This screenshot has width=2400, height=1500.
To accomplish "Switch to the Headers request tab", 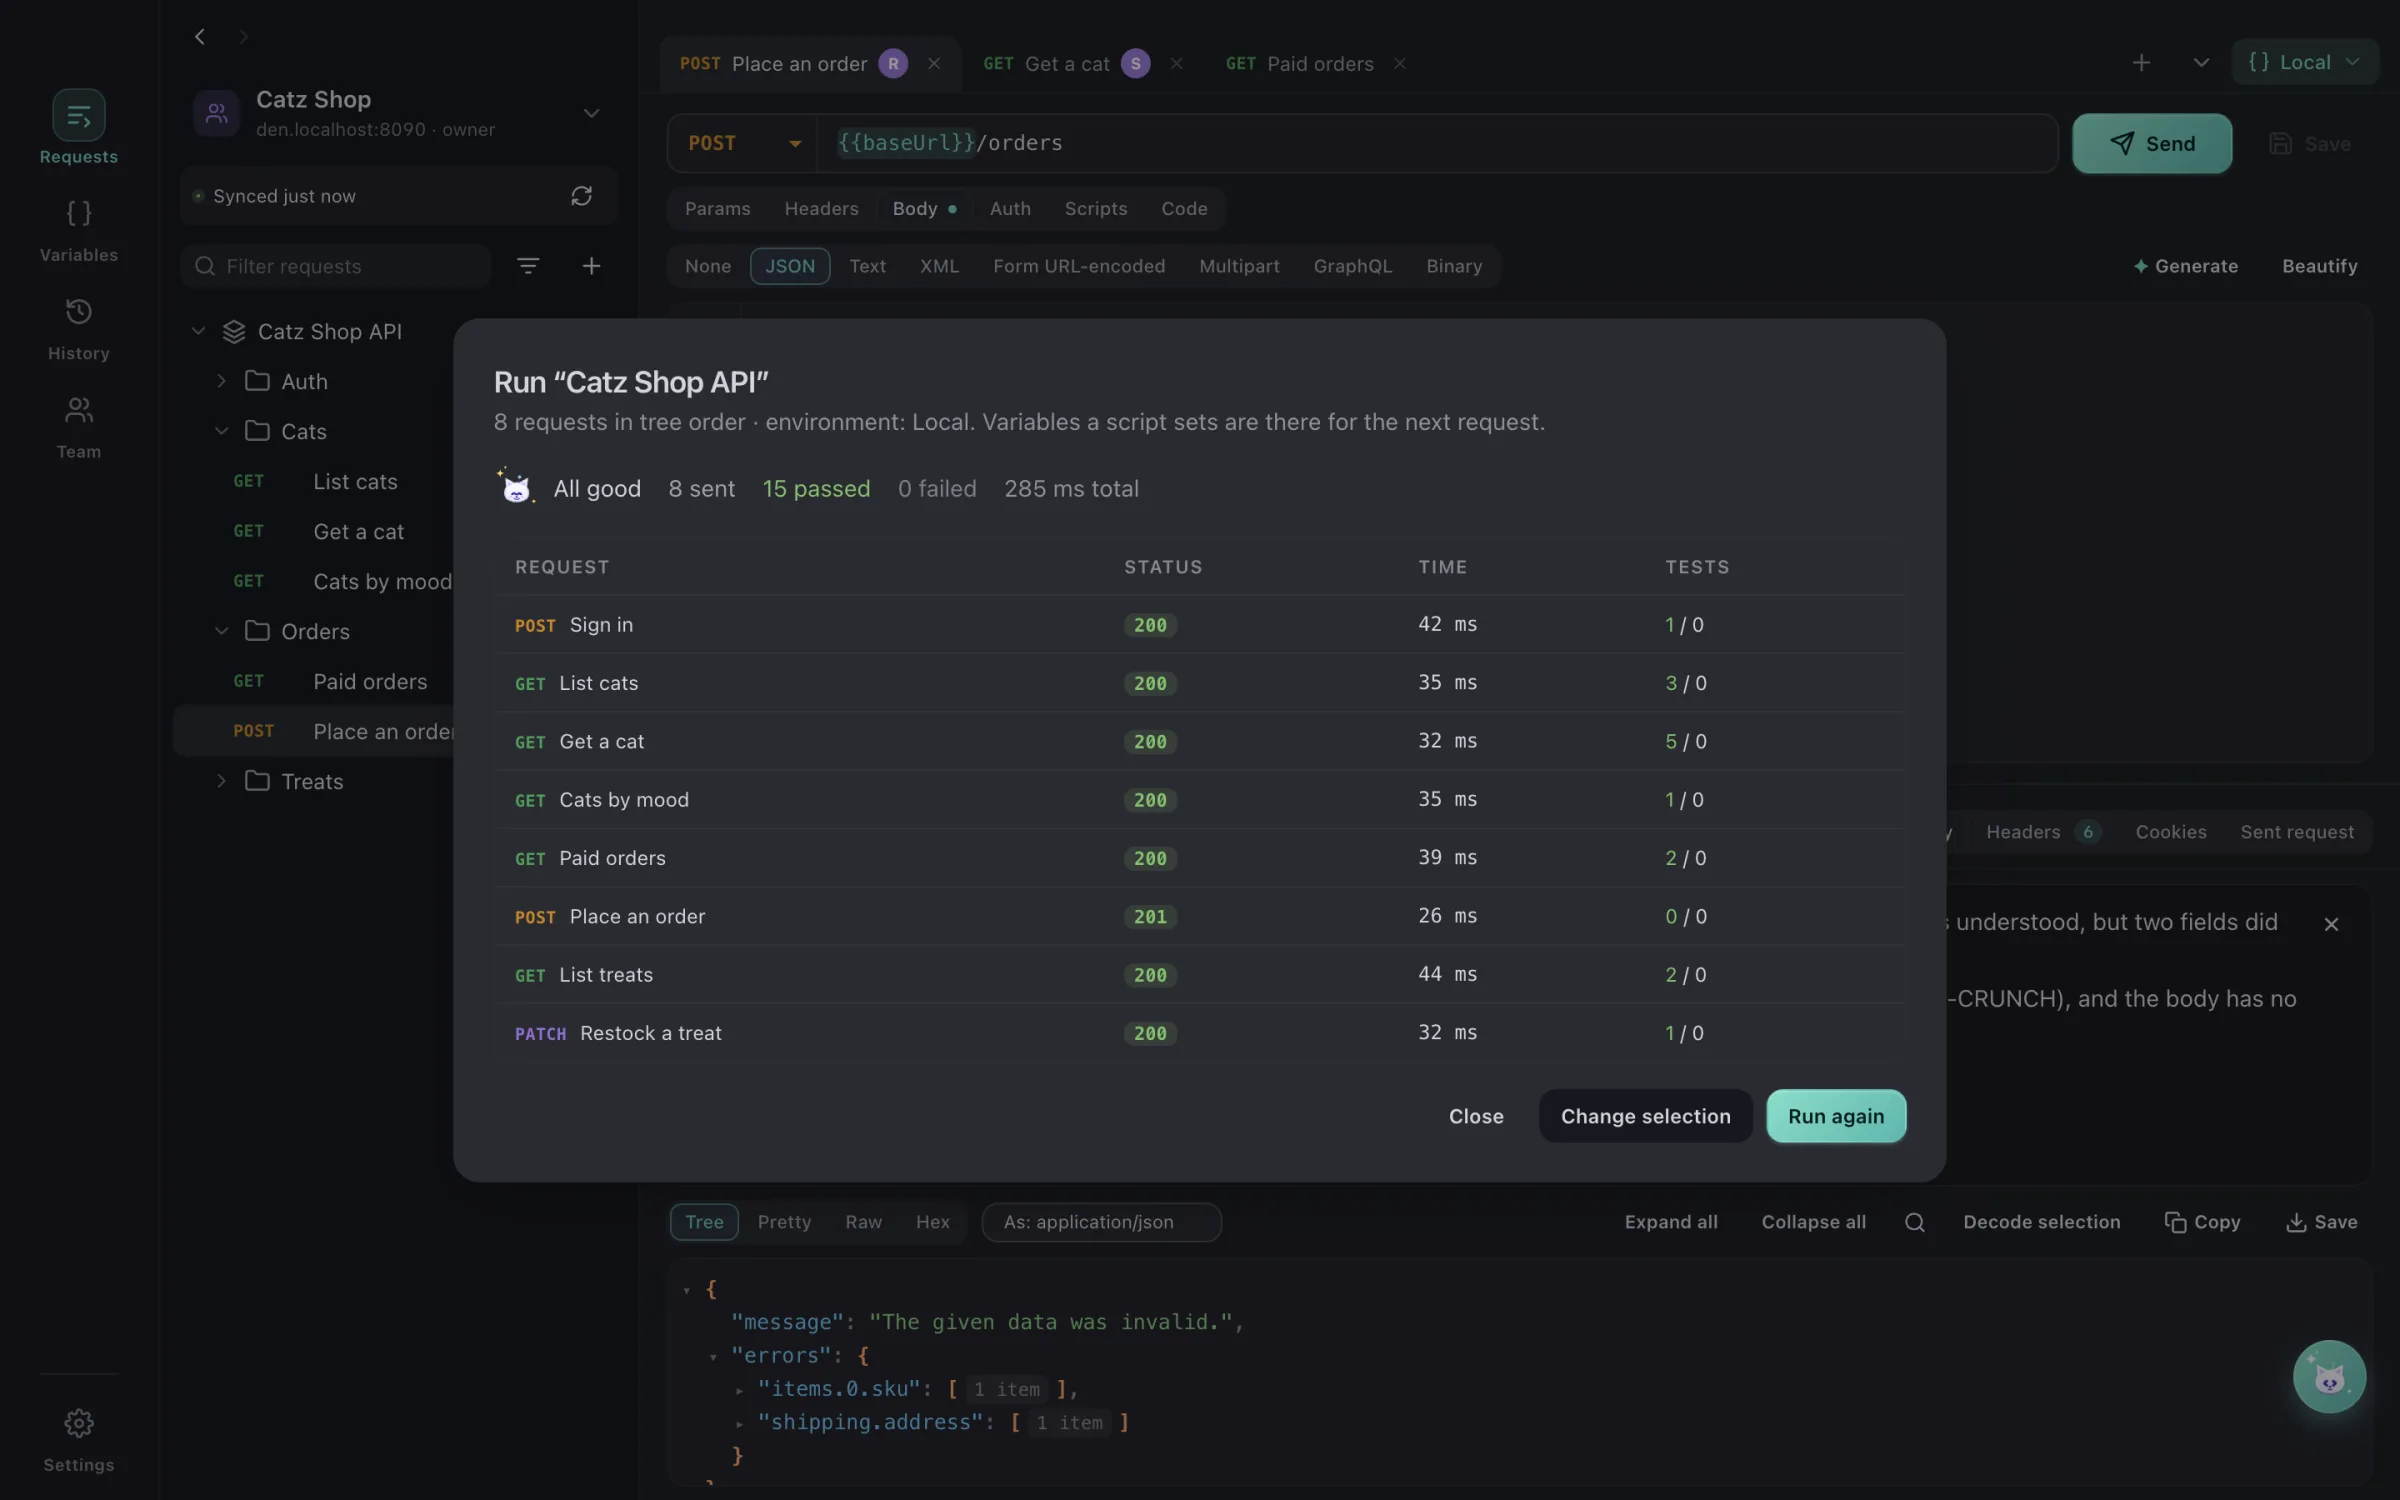I will tap(821, 208).
